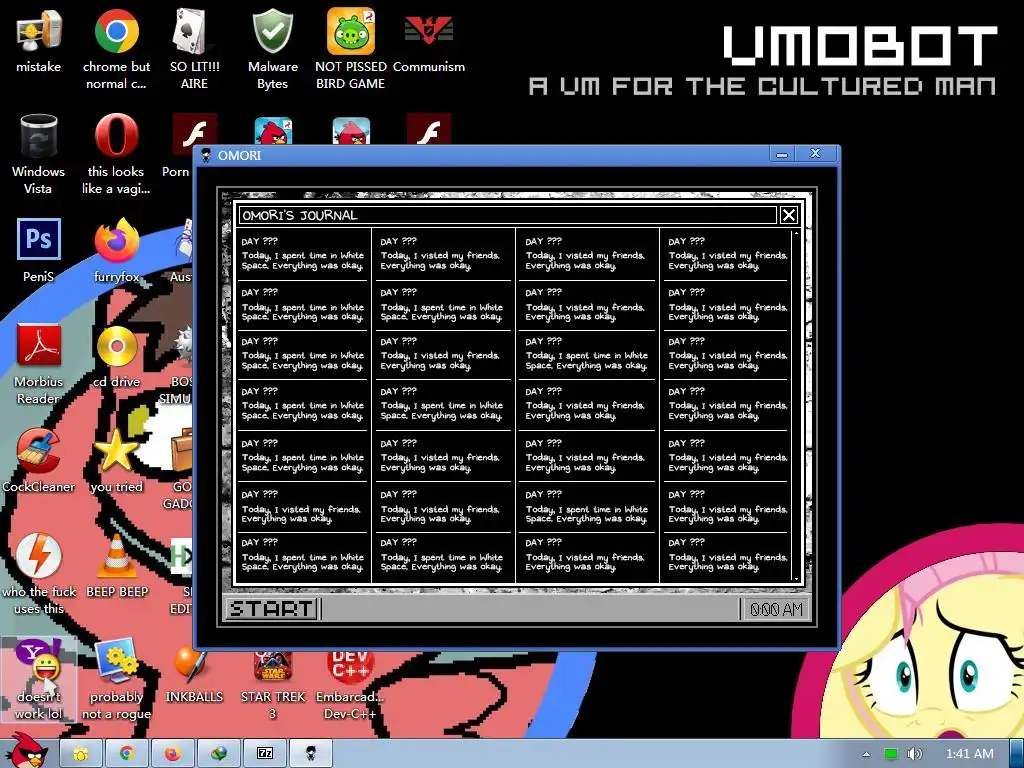Open the orange lightning bolt disc icon
1024x768 pixels.
[39, 556]
